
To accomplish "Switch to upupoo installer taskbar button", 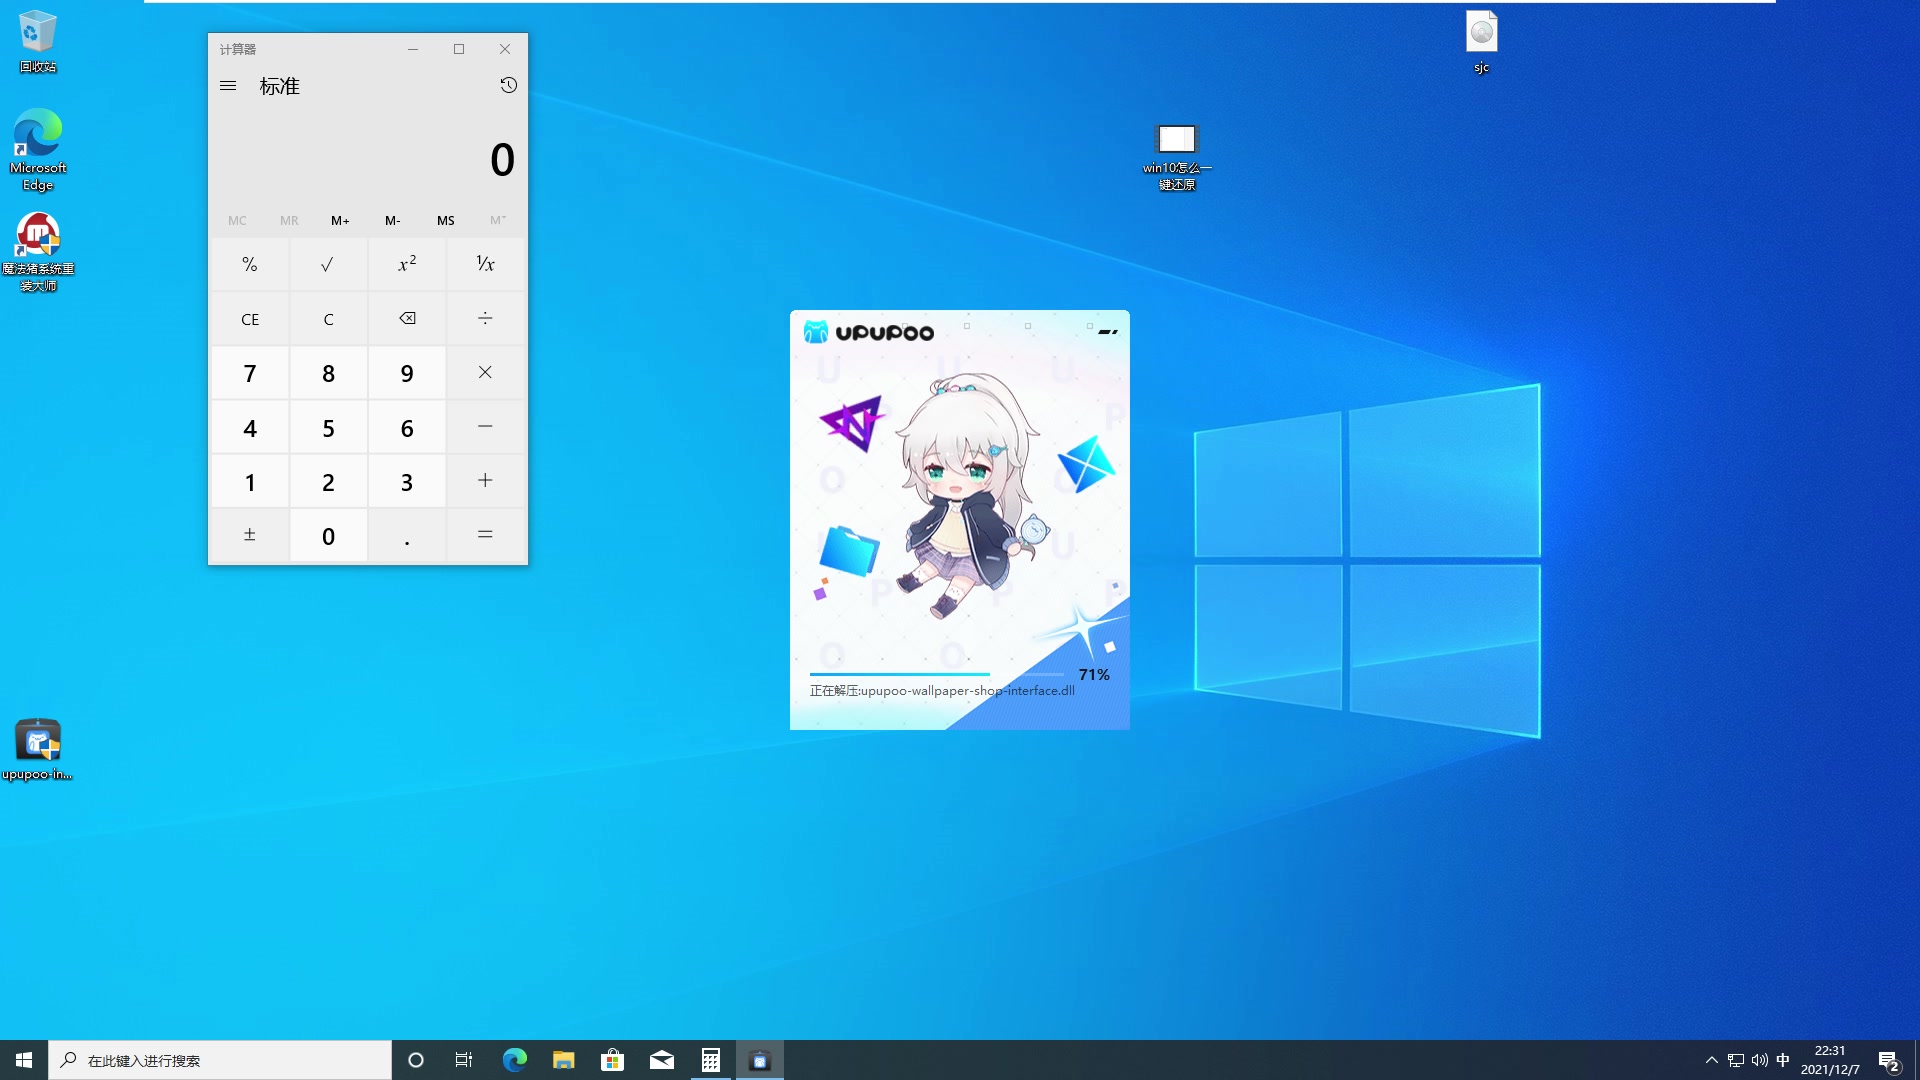I will [759, 1060].
